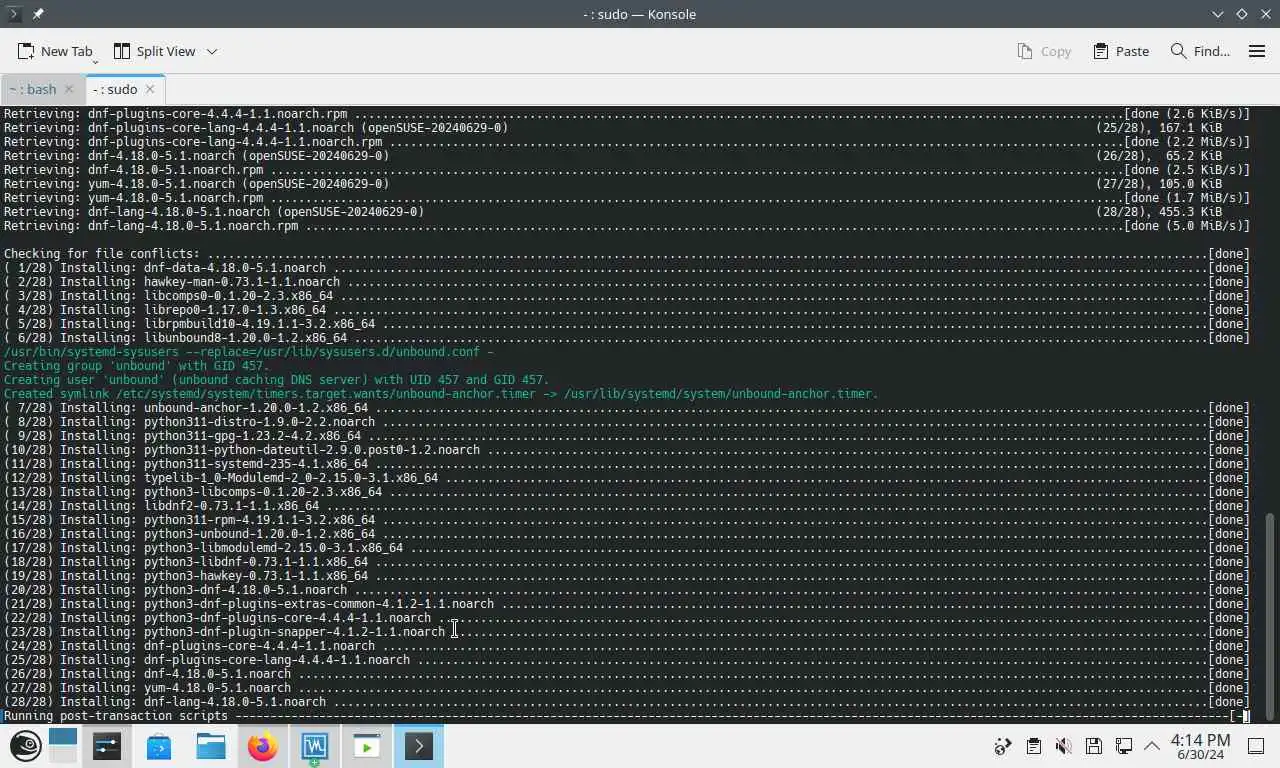Click 'Installing: libunbound8-1.20.0-1.2.x86_64' line
The height and width of the screenshot is (768, 1280).
[627, 338]
